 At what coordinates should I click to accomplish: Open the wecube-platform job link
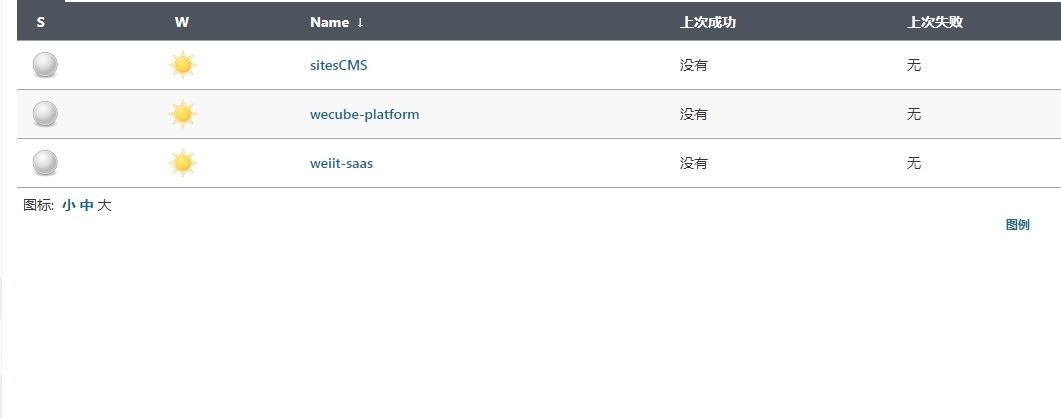[x=364, y=115]
